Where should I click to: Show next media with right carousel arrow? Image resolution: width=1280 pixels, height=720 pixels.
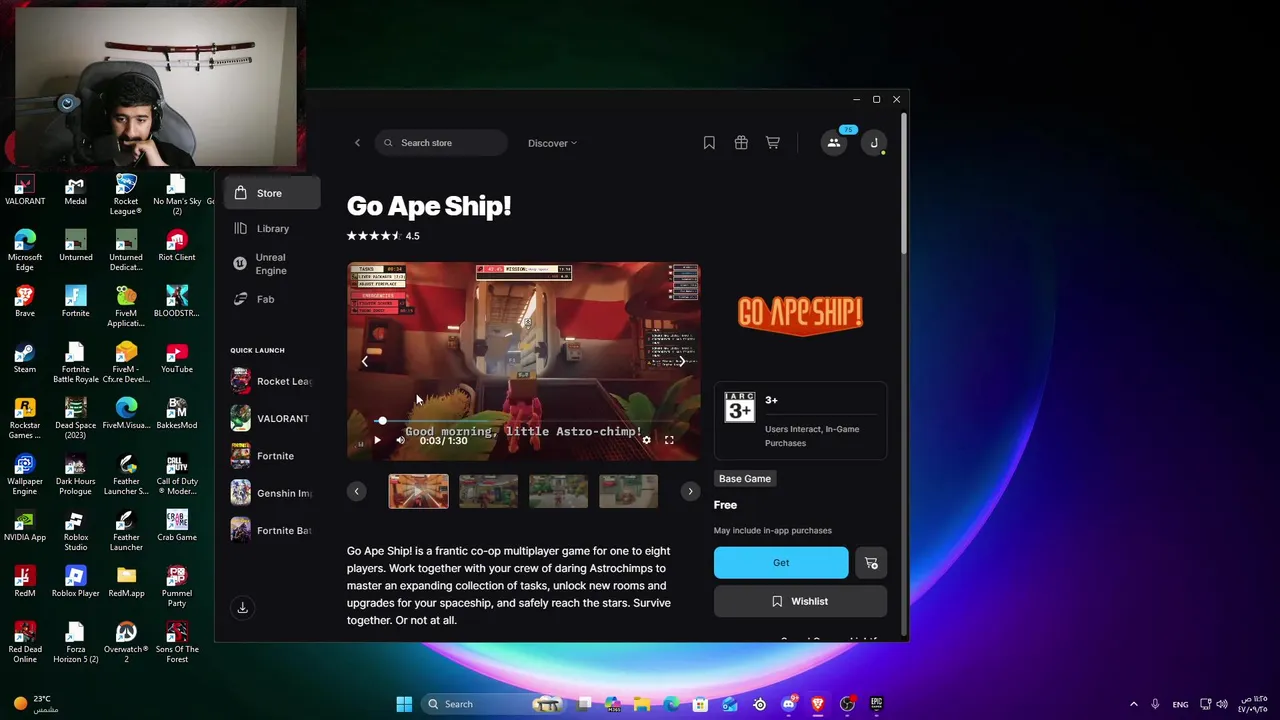[x=682, y=361]
